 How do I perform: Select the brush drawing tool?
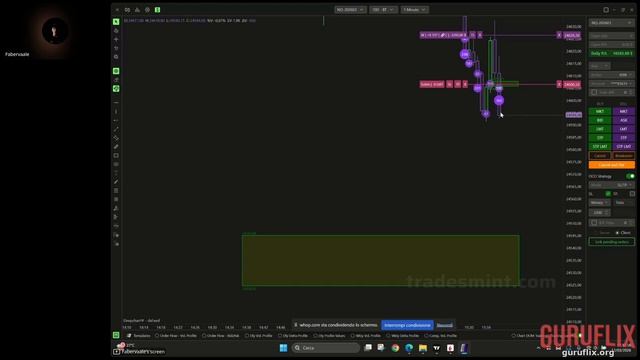click(x=116, y=182)
